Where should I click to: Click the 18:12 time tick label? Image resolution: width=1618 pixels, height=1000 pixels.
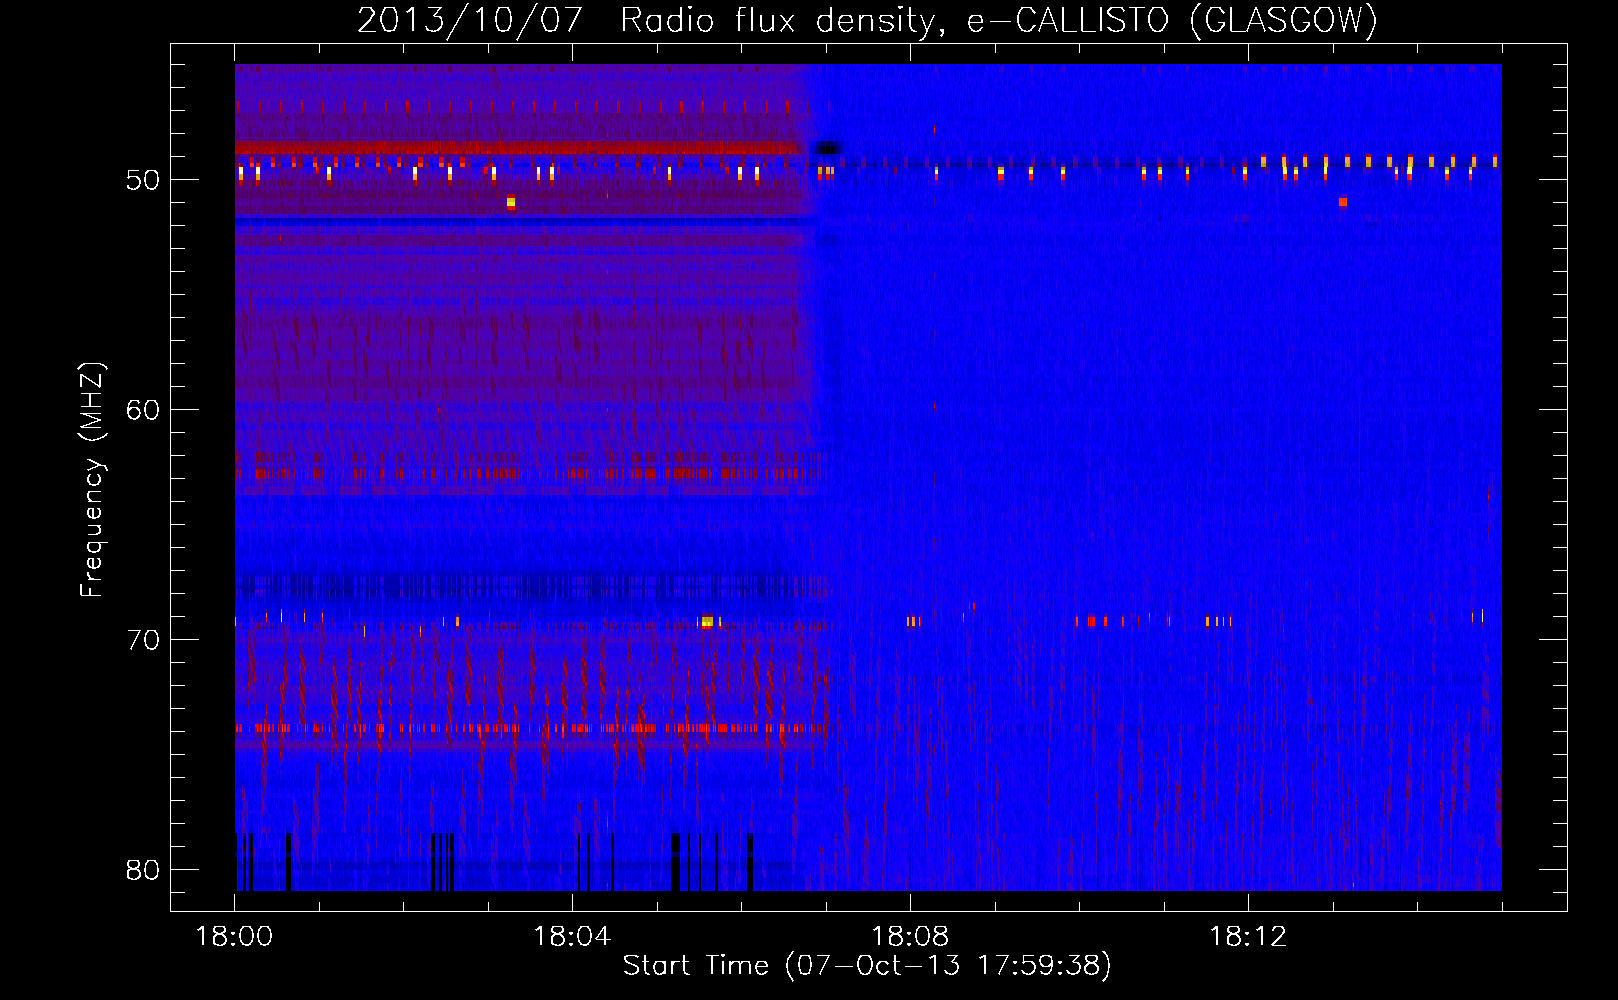[x=1248, y=937]
